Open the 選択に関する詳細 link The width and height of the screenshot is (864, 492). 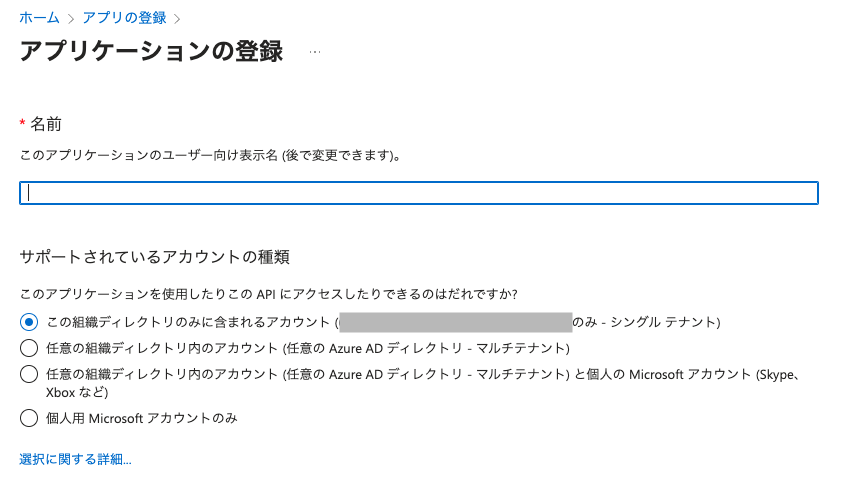75,459
